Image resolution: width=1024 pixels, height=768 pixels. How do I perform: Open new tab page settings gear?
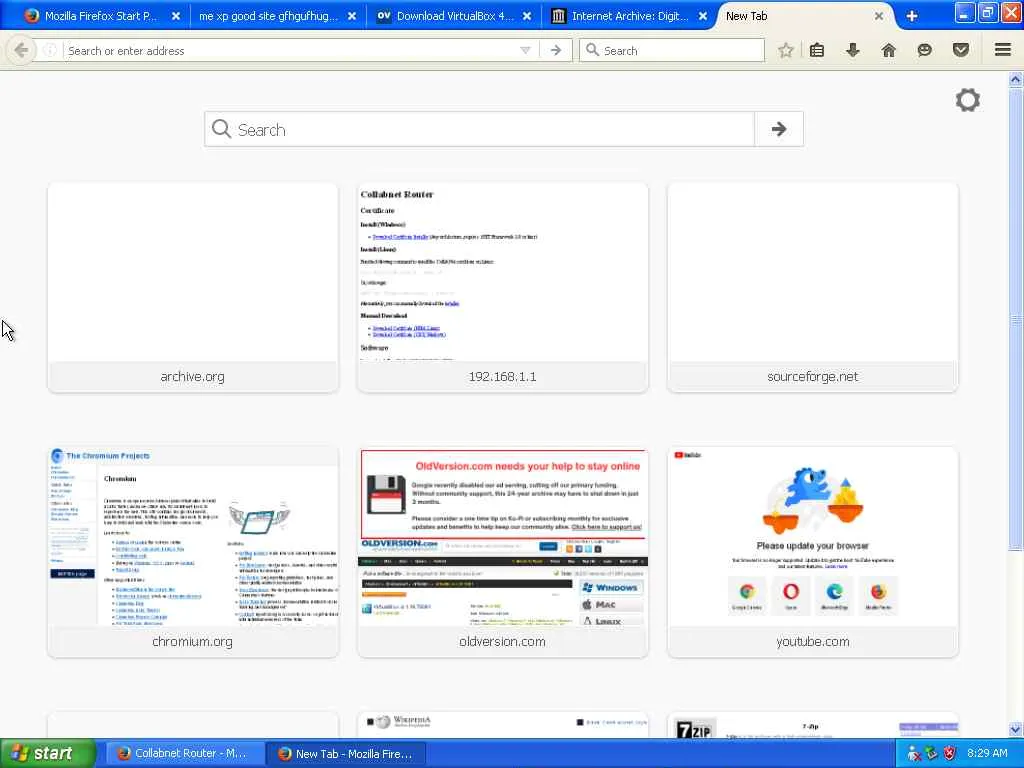coord(967,100)
